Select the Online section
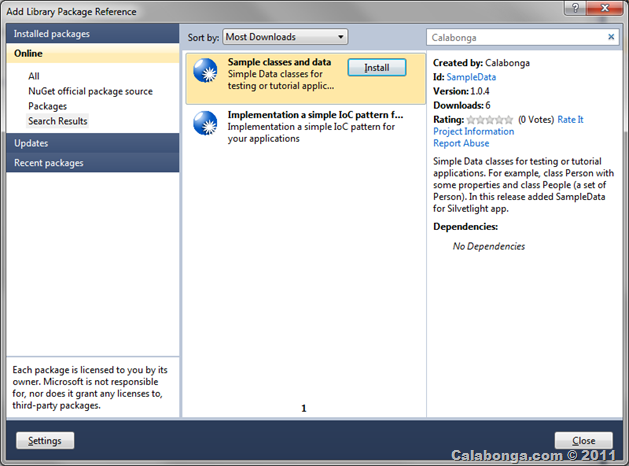Screen dimensions: 629x466 click(93, 53)
